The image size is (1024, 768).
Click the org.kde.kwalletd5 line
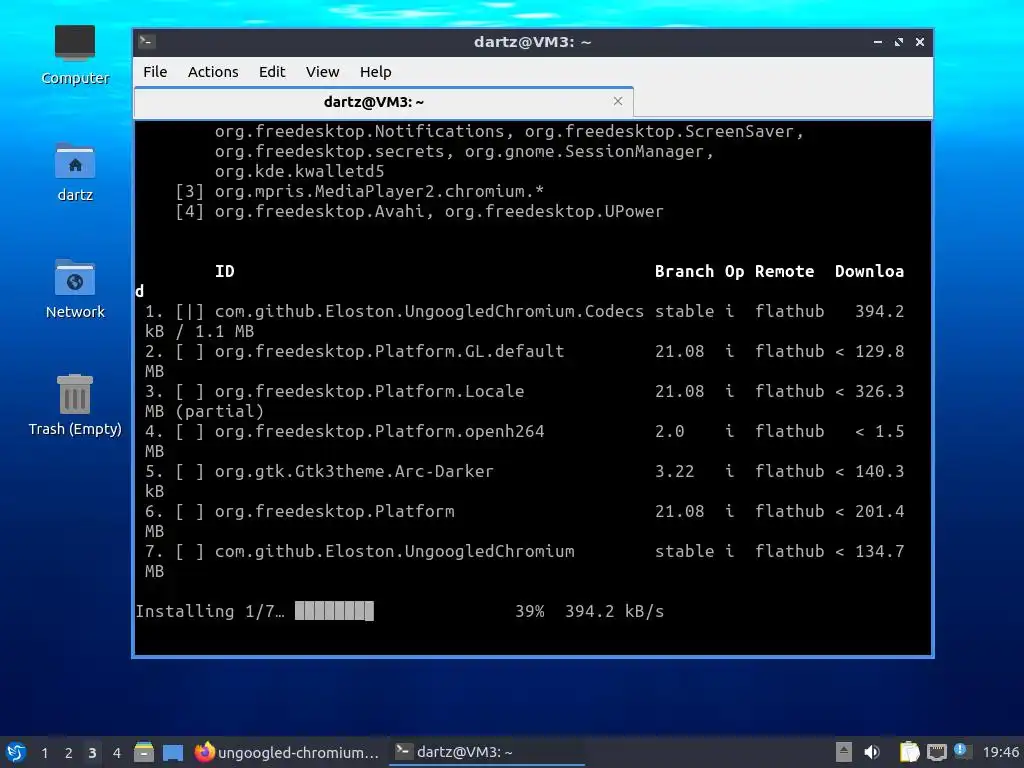pos(299,172)
